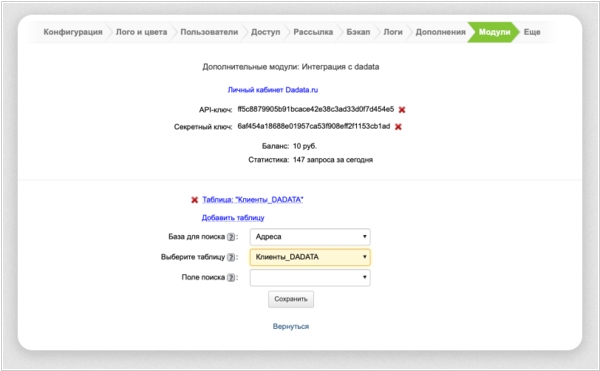Click the Сохранить button

coord(291,299)
